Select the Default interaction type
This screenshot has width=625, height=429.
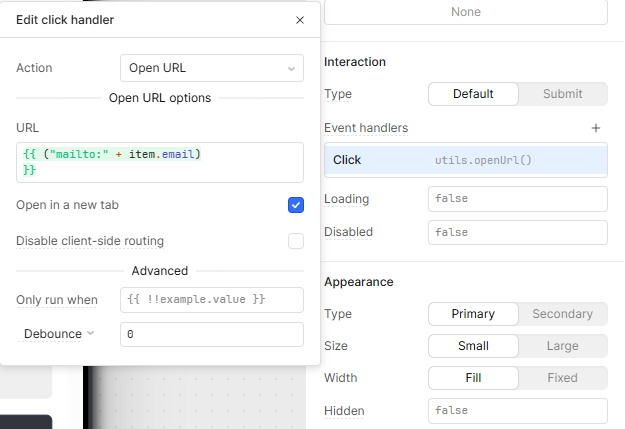pyautogui.click(x=473, y=94)
